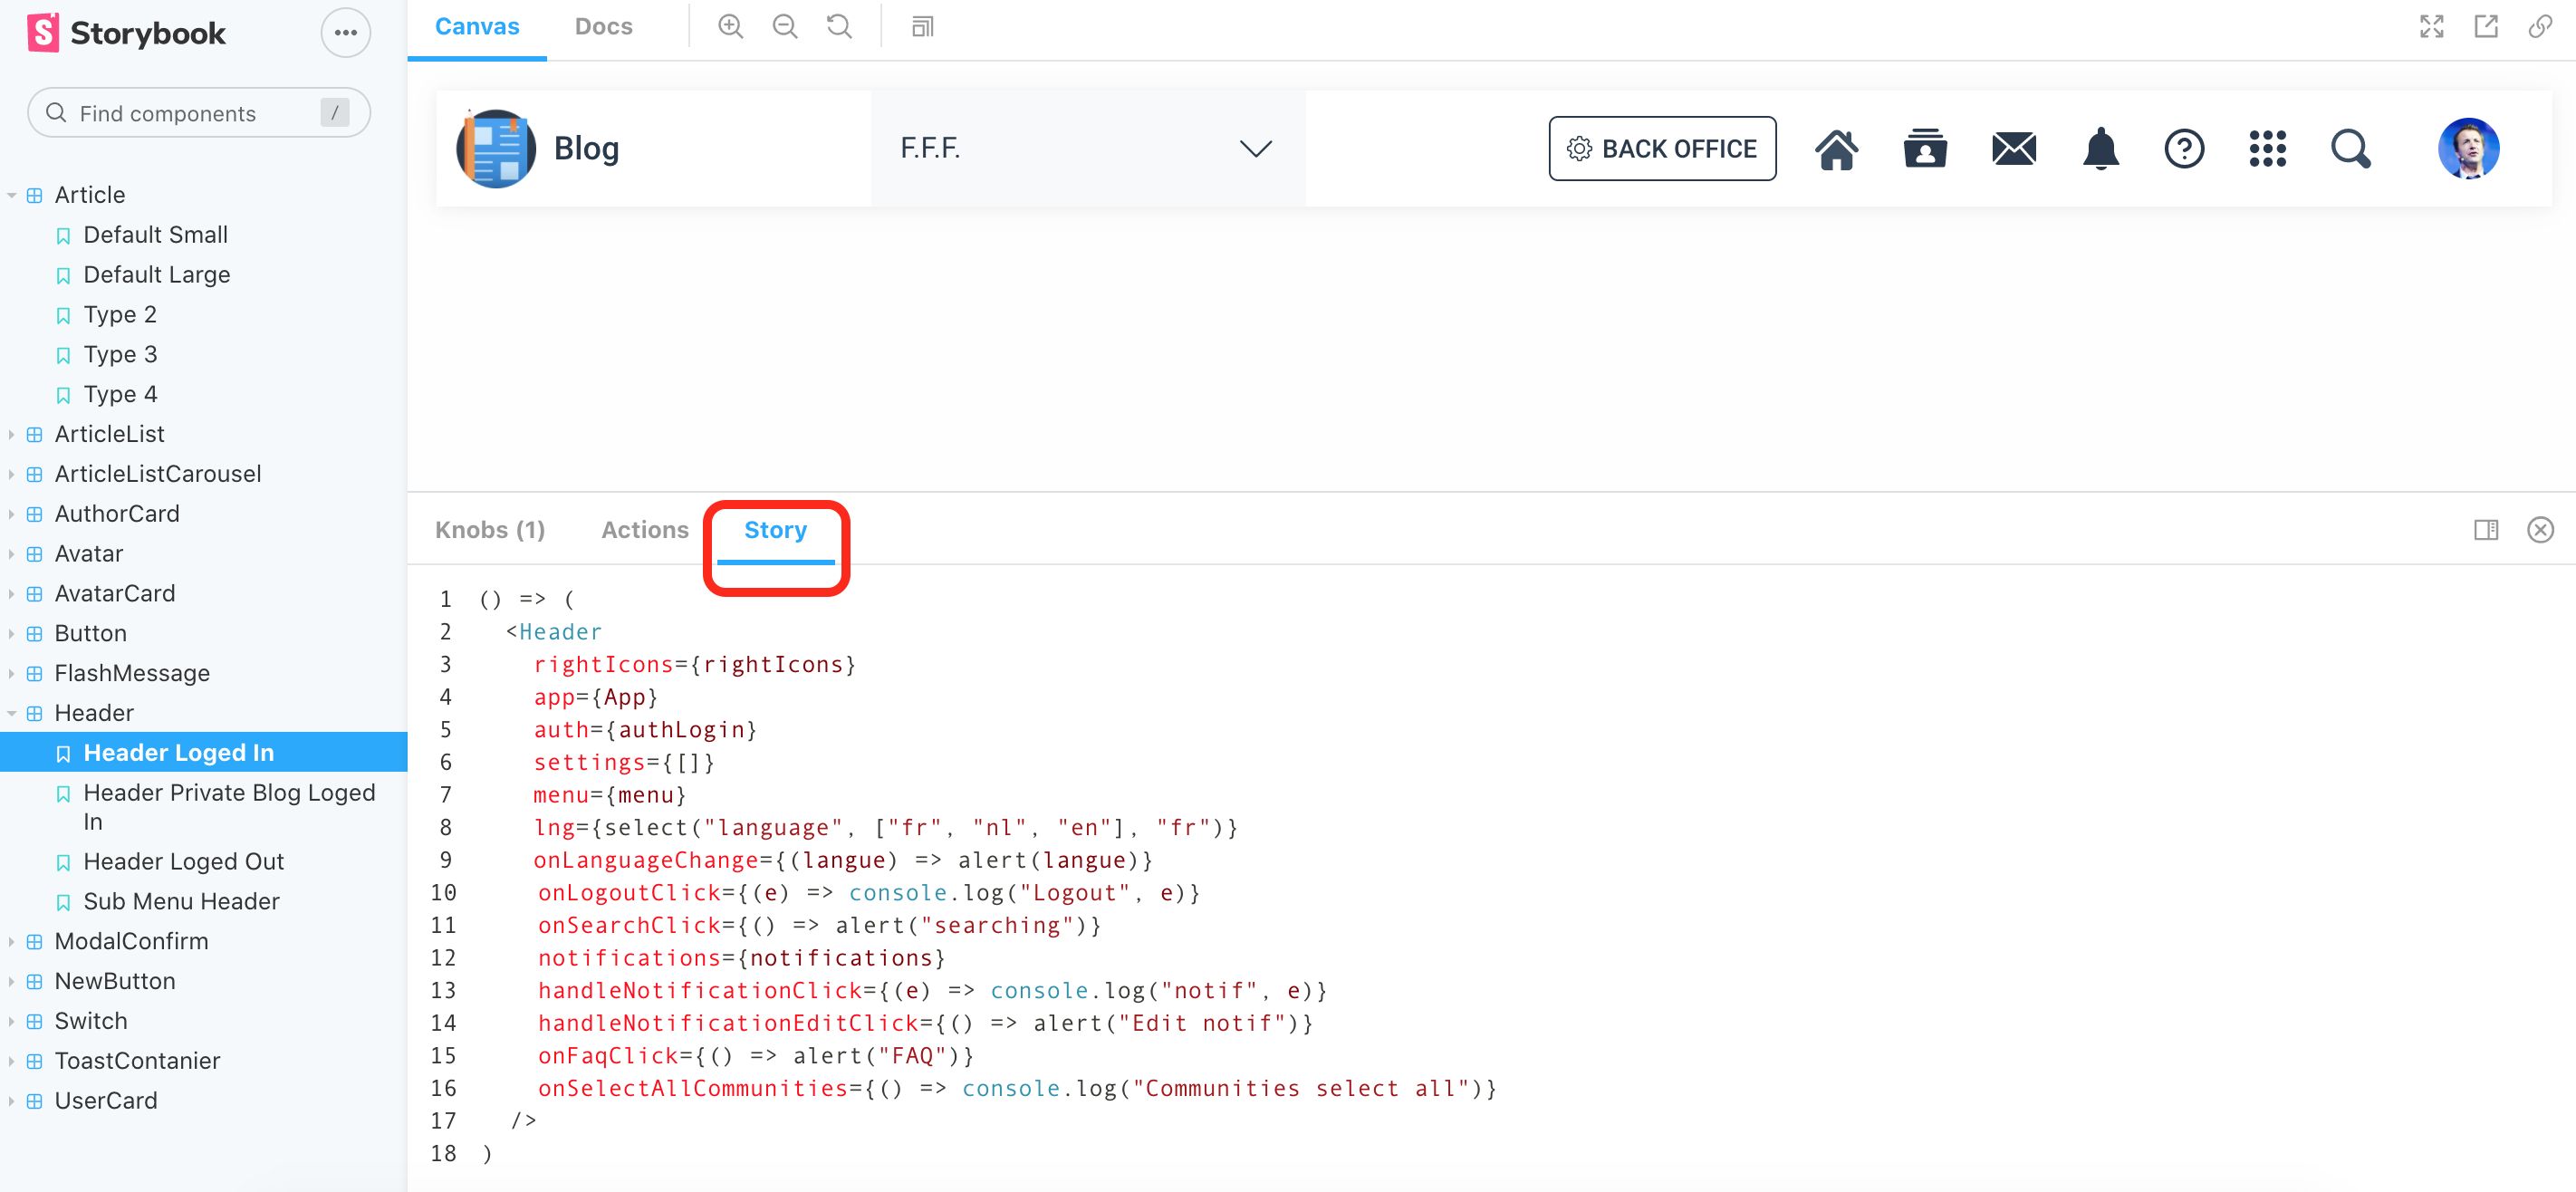Hide the addons panel with close icon

coord(2540,530)
